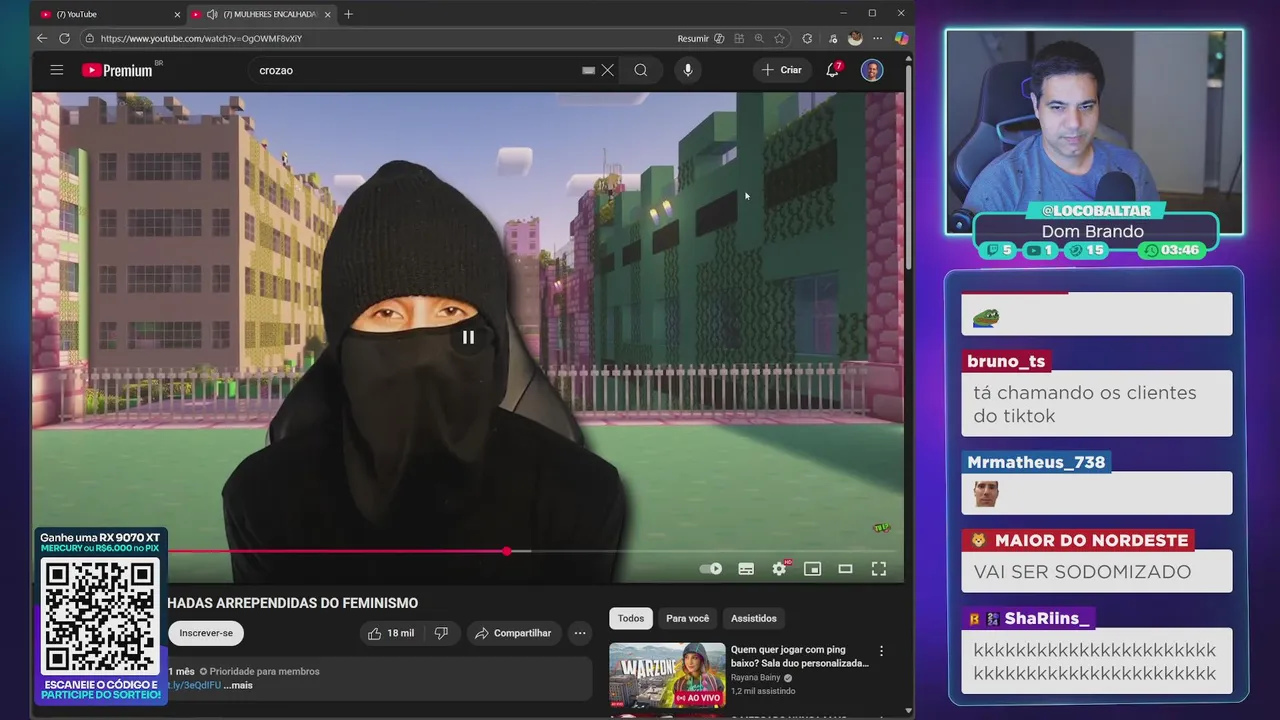This screenshot has width=1280, height=720.
Task: Open more actions ellipsis below video
Action: 580,633
